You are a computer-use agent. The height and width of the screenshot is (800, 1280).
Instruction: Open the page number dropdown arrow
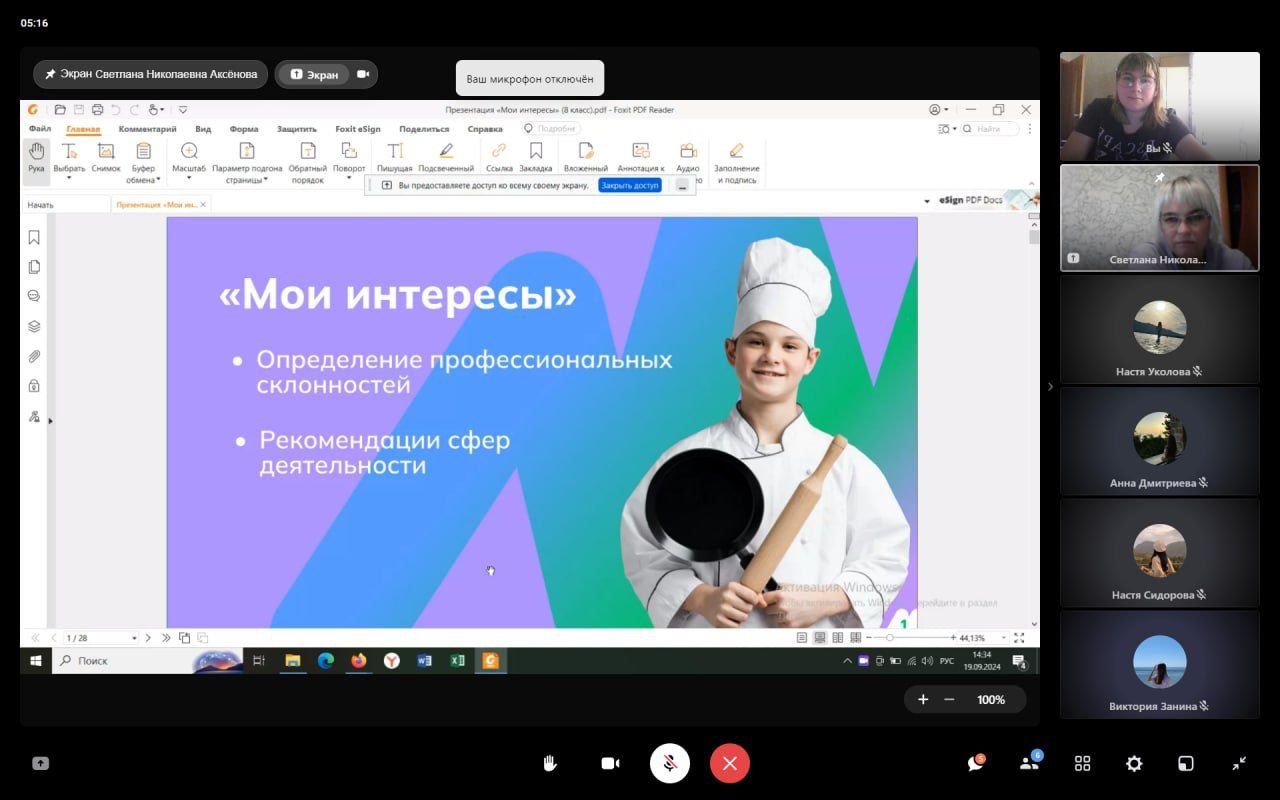[134, 638]
